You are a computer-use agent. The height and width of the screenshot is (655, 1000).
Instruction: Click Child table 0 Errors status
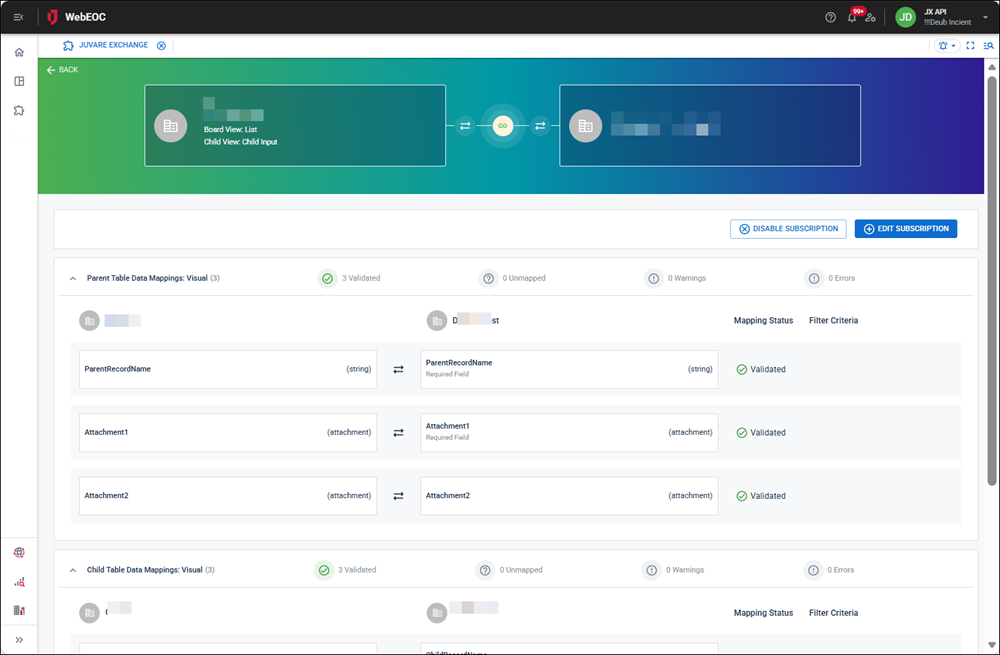pyautogui.click(x=829, y=570)
